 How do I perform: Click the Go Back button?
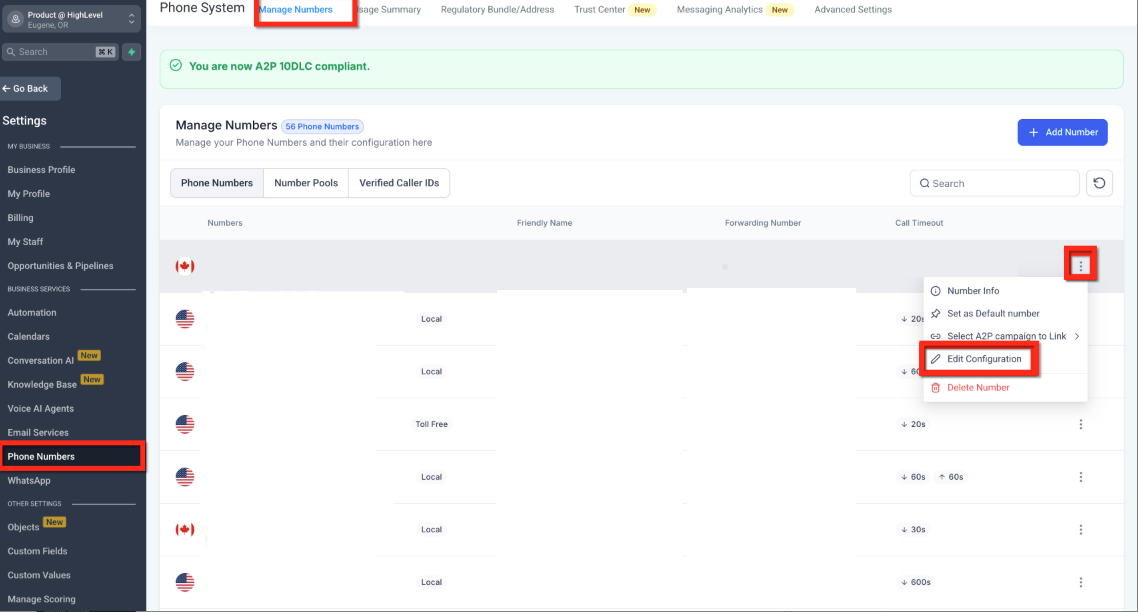point(30,88)
